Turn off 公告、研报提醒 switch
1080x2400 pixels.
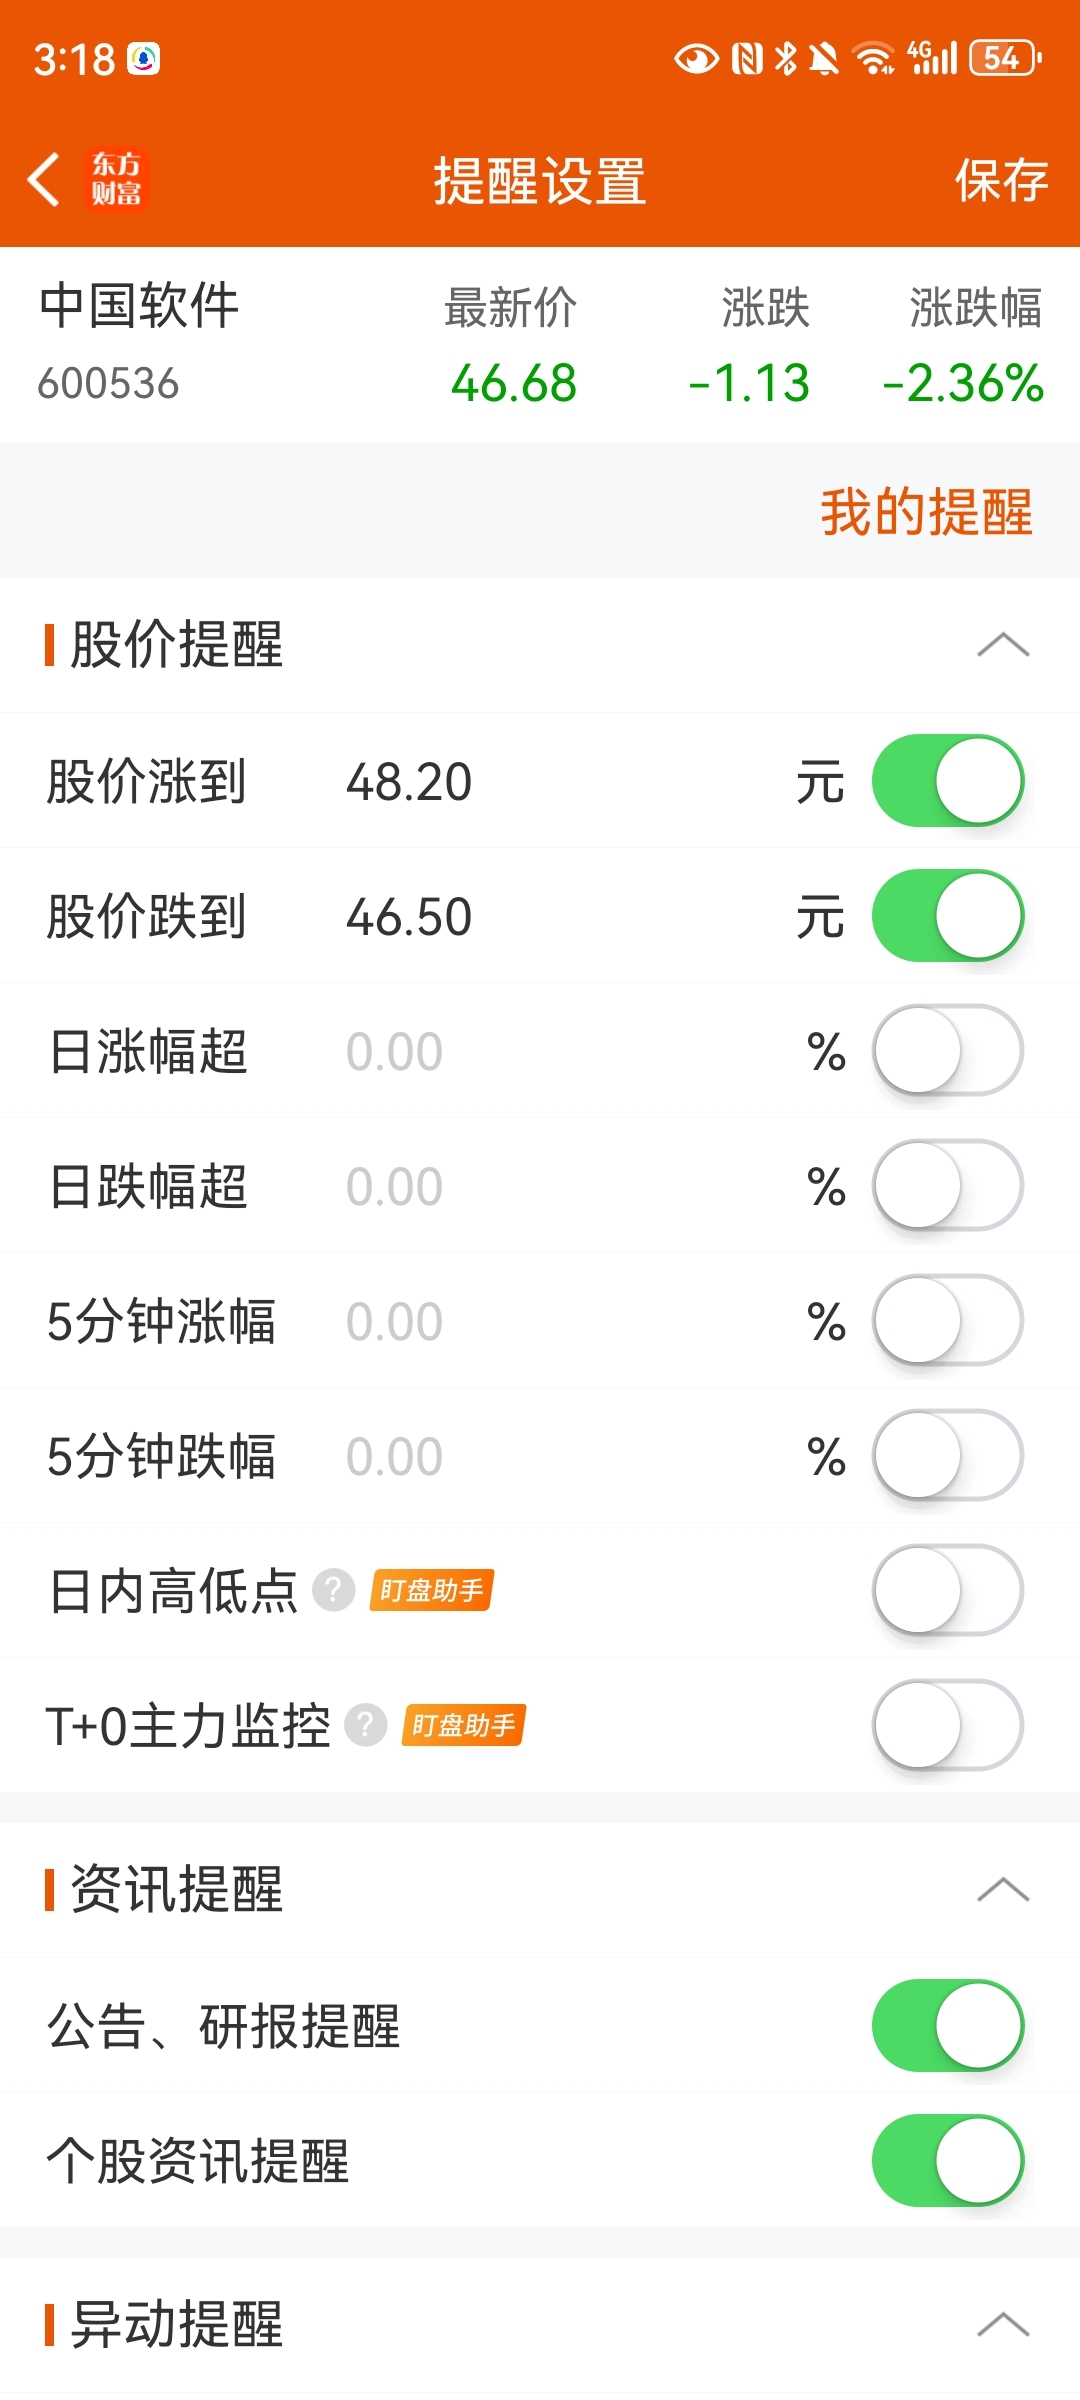(947, 2026)
